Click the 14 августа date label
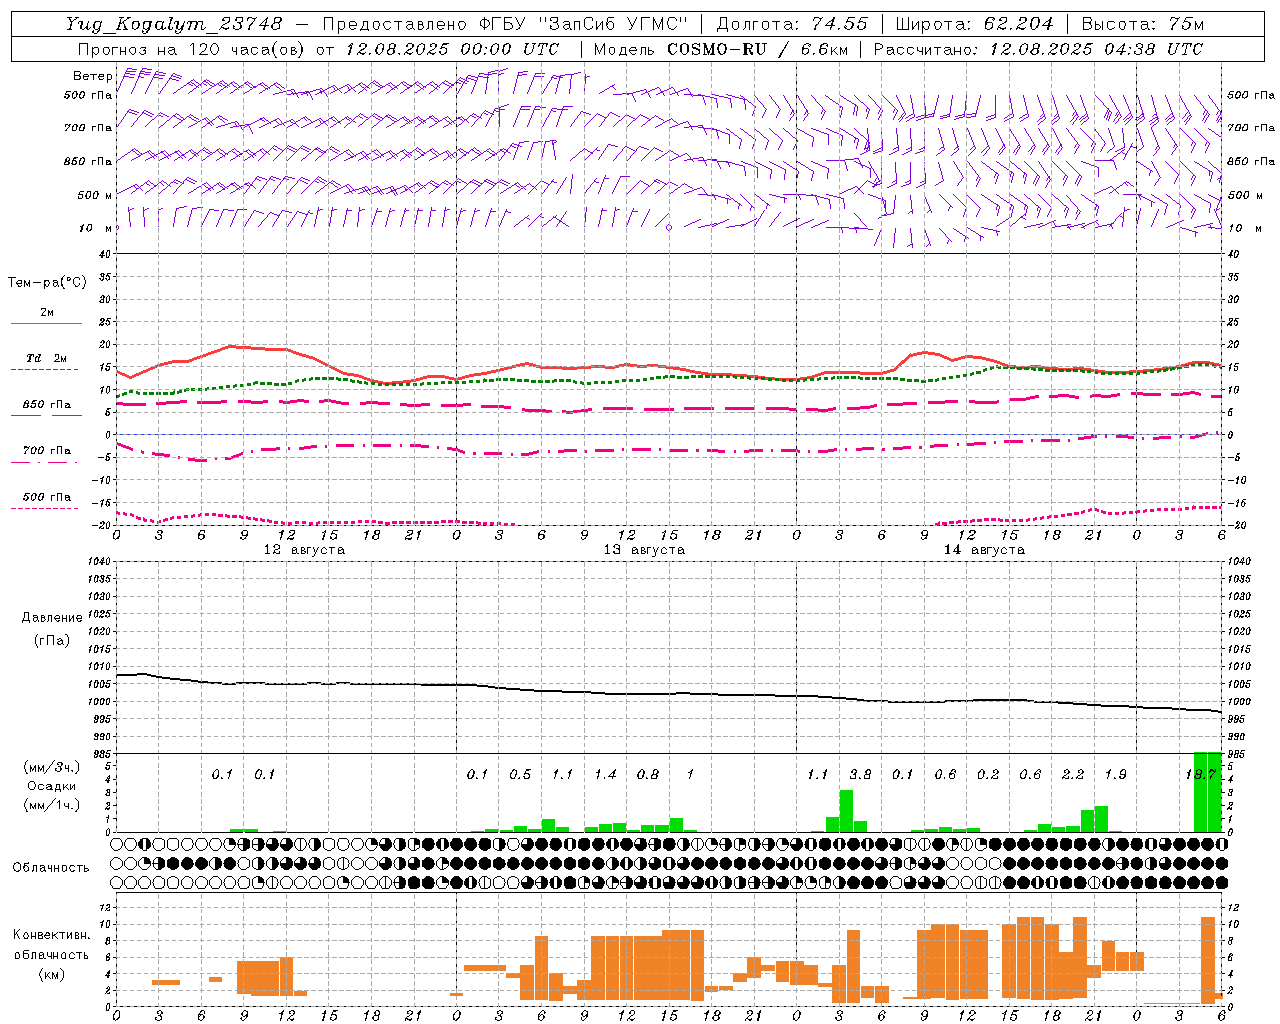This screenshot has height=1024, width=1280. click(984, 550)
